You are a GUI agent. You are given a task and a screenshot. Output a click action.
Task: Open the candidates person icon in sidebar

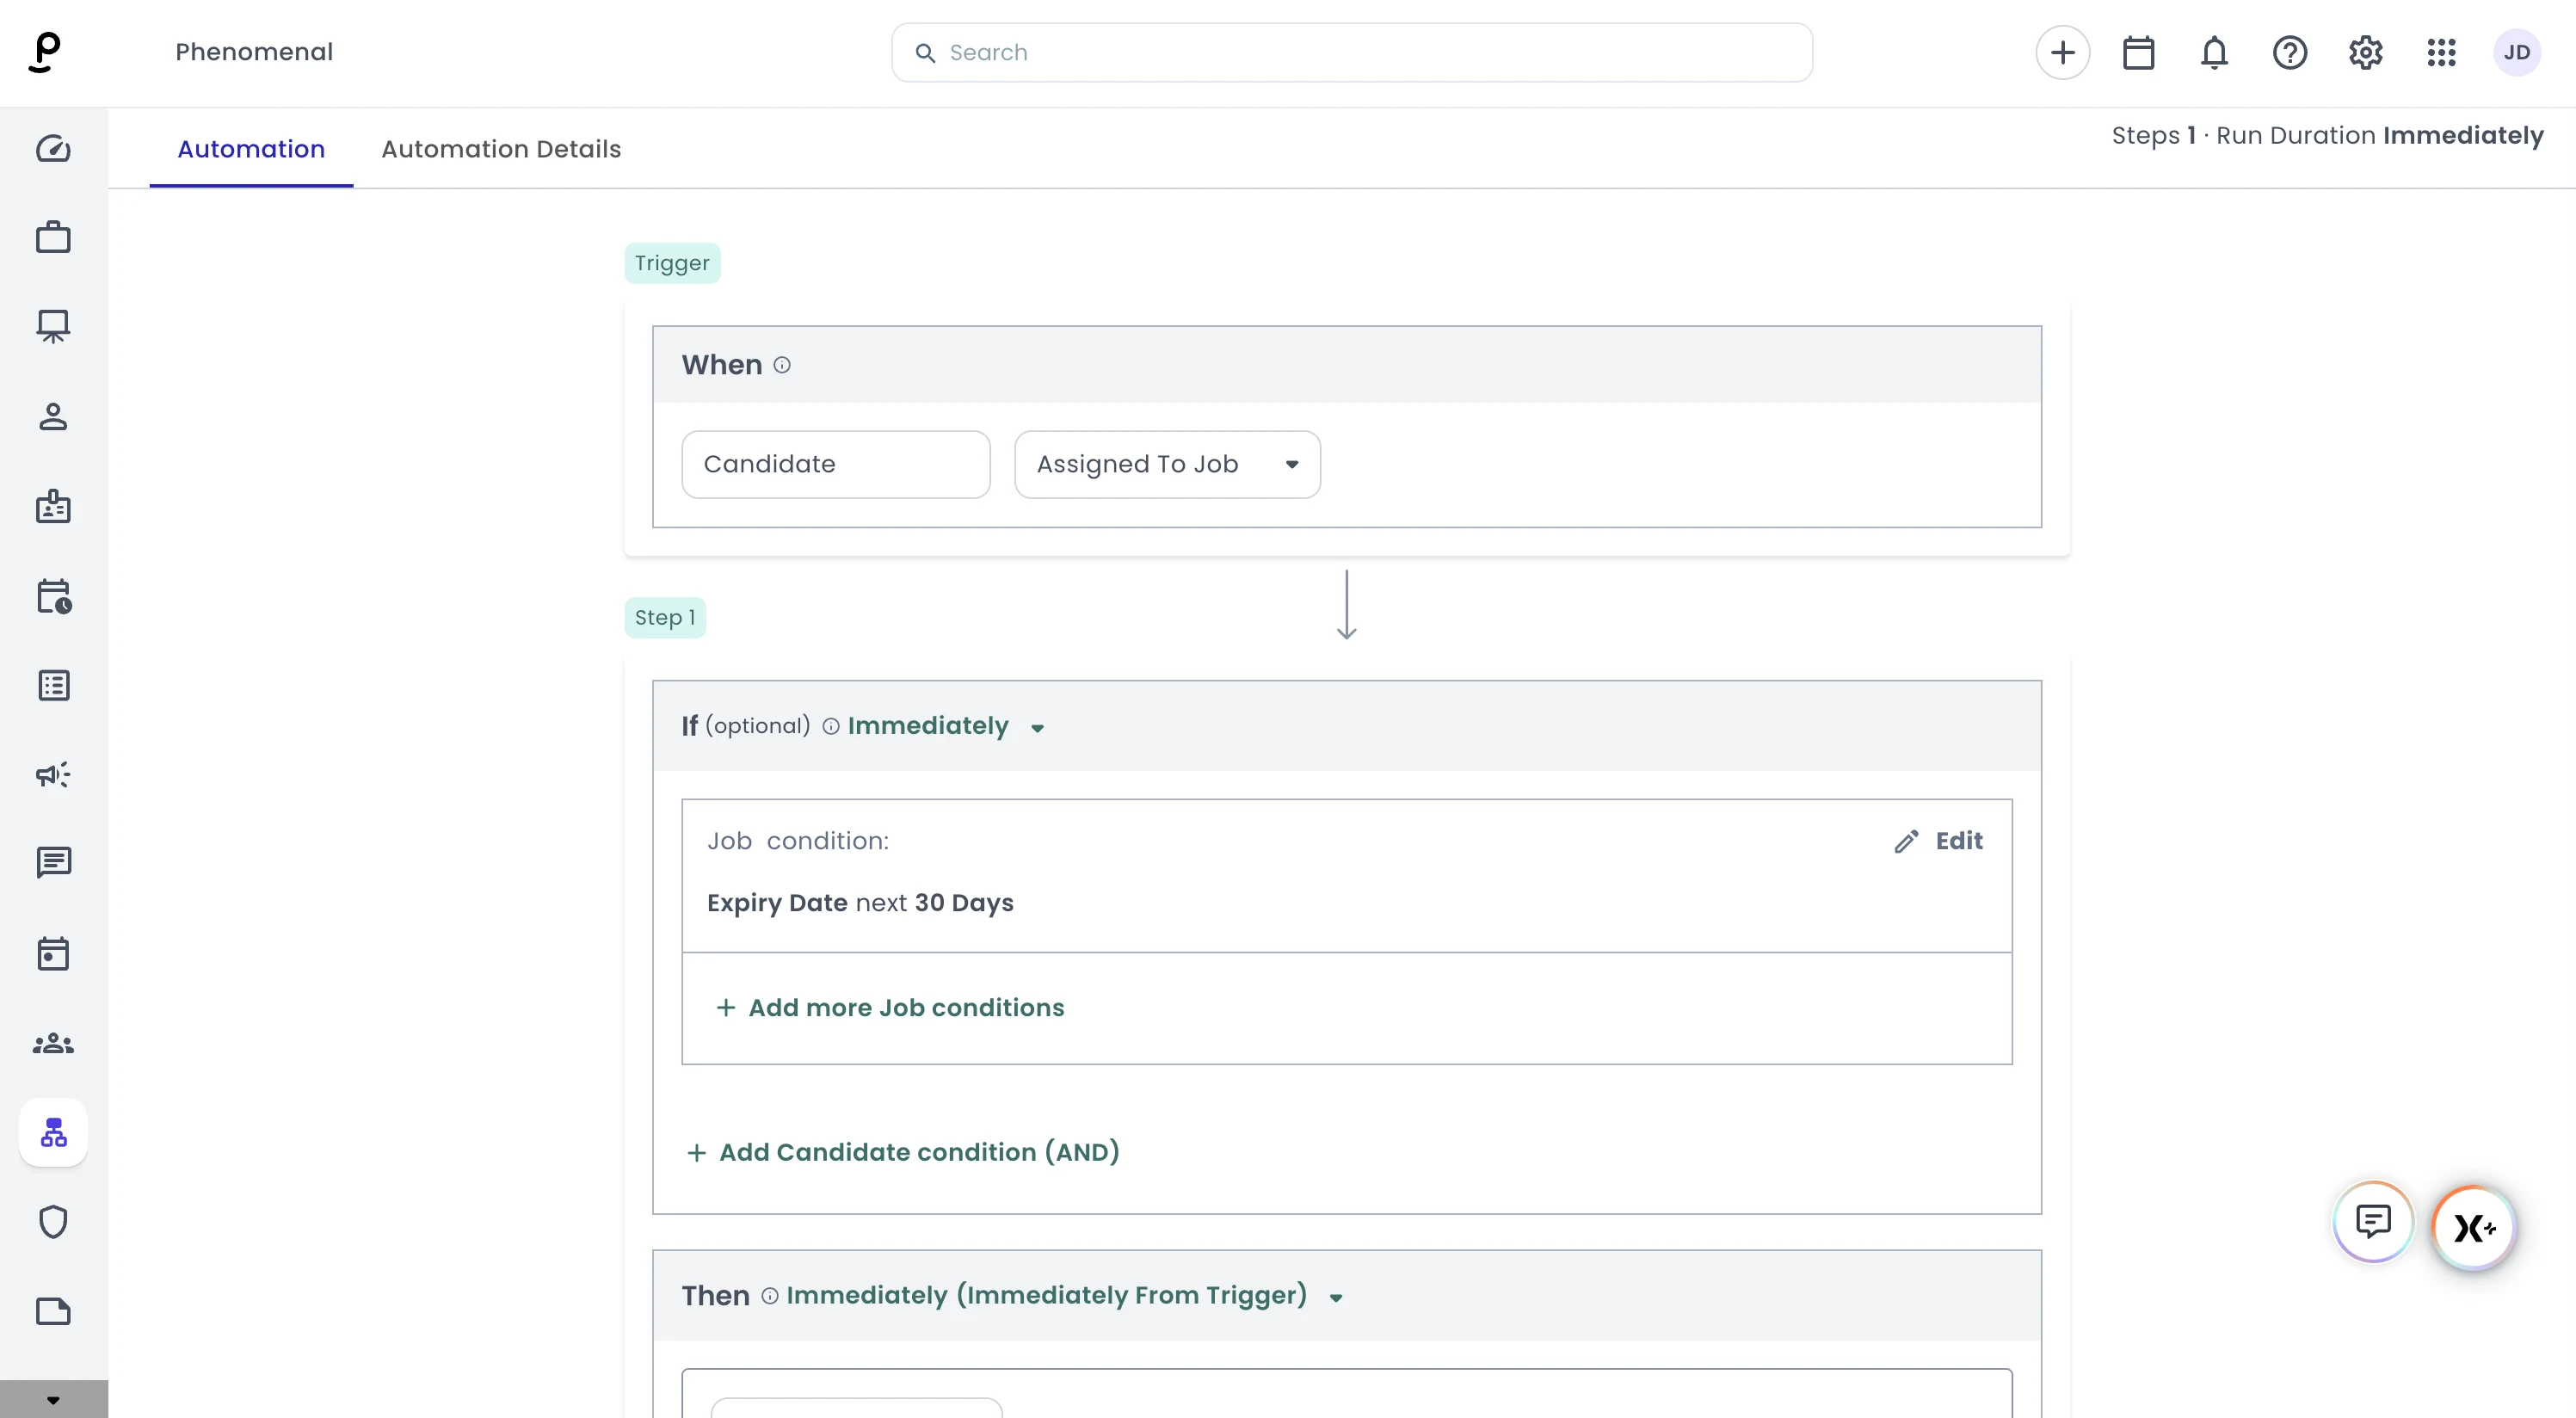point(53,417)
